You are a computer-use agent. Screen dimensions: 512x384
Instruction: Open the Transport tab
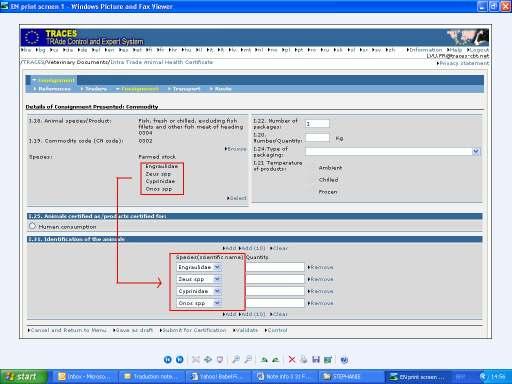(184, 89)
